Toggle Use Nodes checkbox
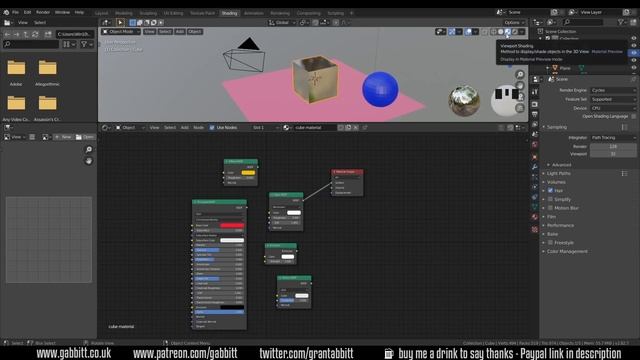Viewport: 640px width, 360px height. pyautogui.click(x=212, y=128)
